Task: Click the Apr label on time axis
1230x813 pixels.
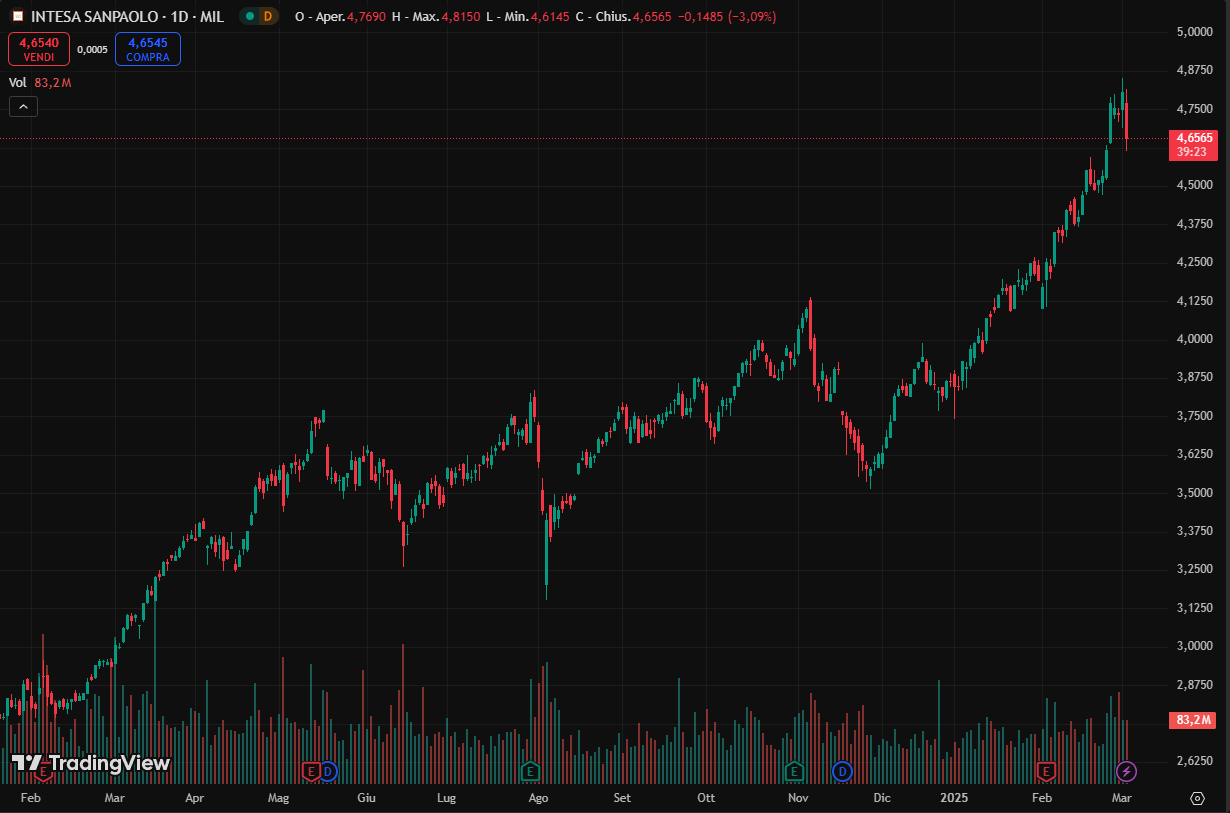Action: coord(195,798)
